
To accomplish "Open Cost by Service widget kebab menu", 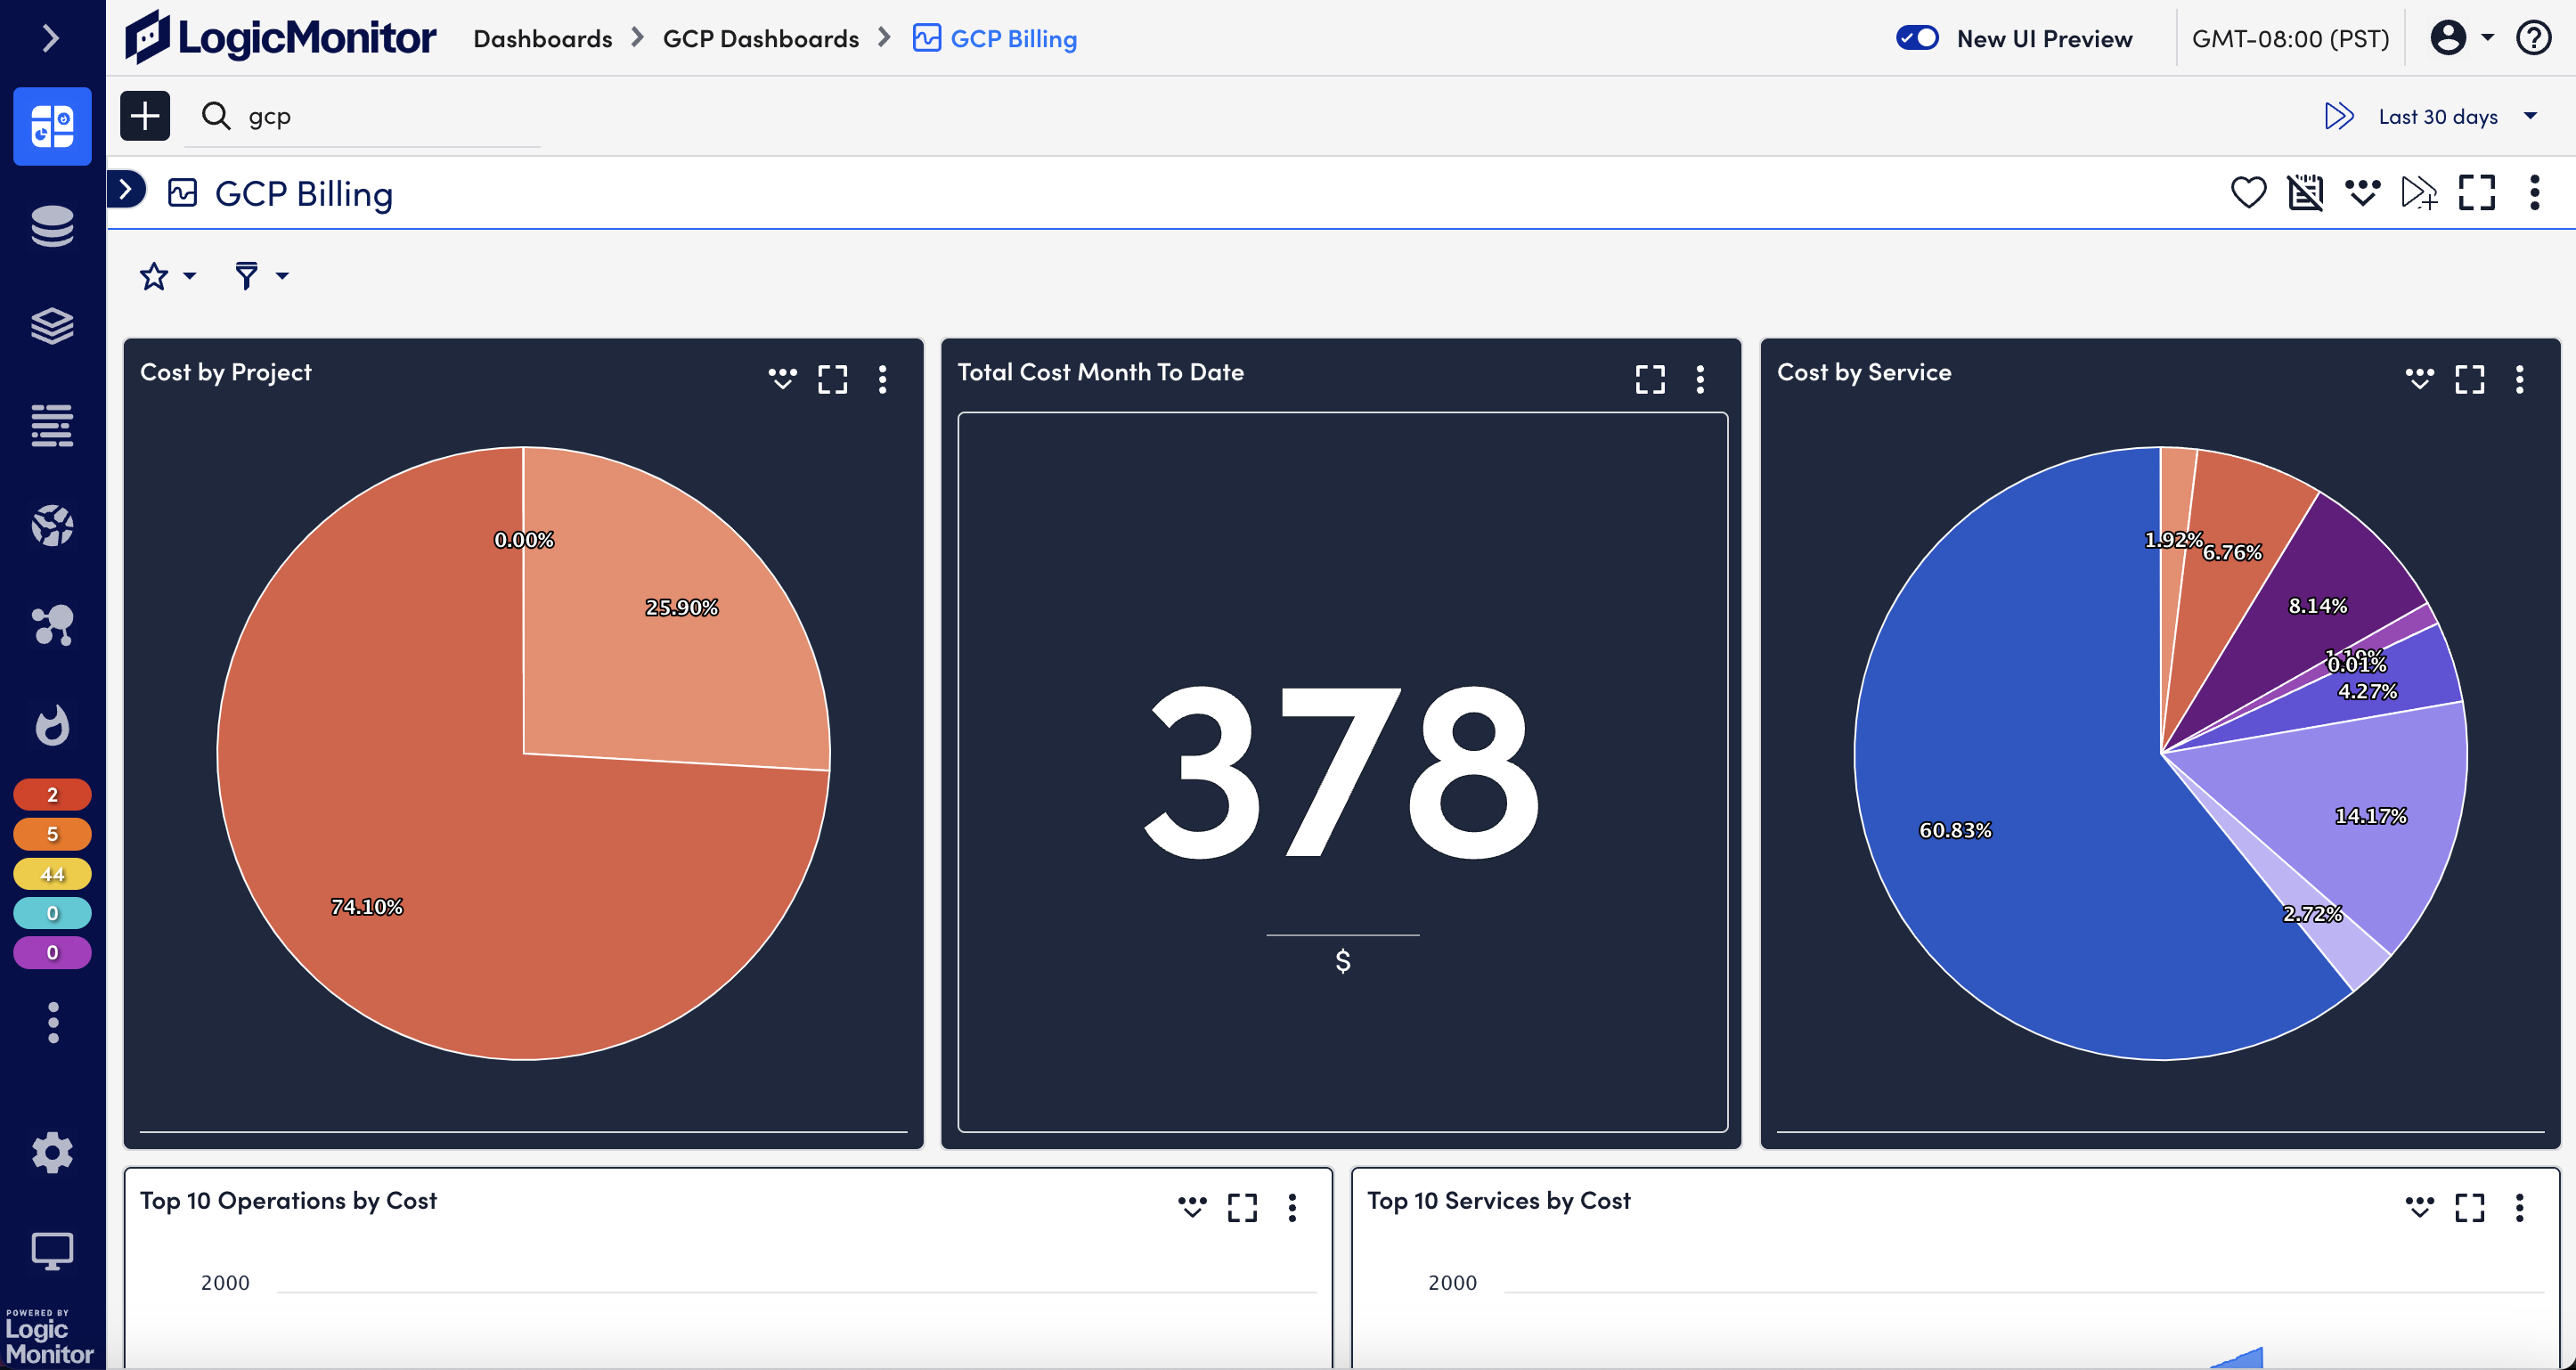I will pyautogui.click(x=2519, y=379).
